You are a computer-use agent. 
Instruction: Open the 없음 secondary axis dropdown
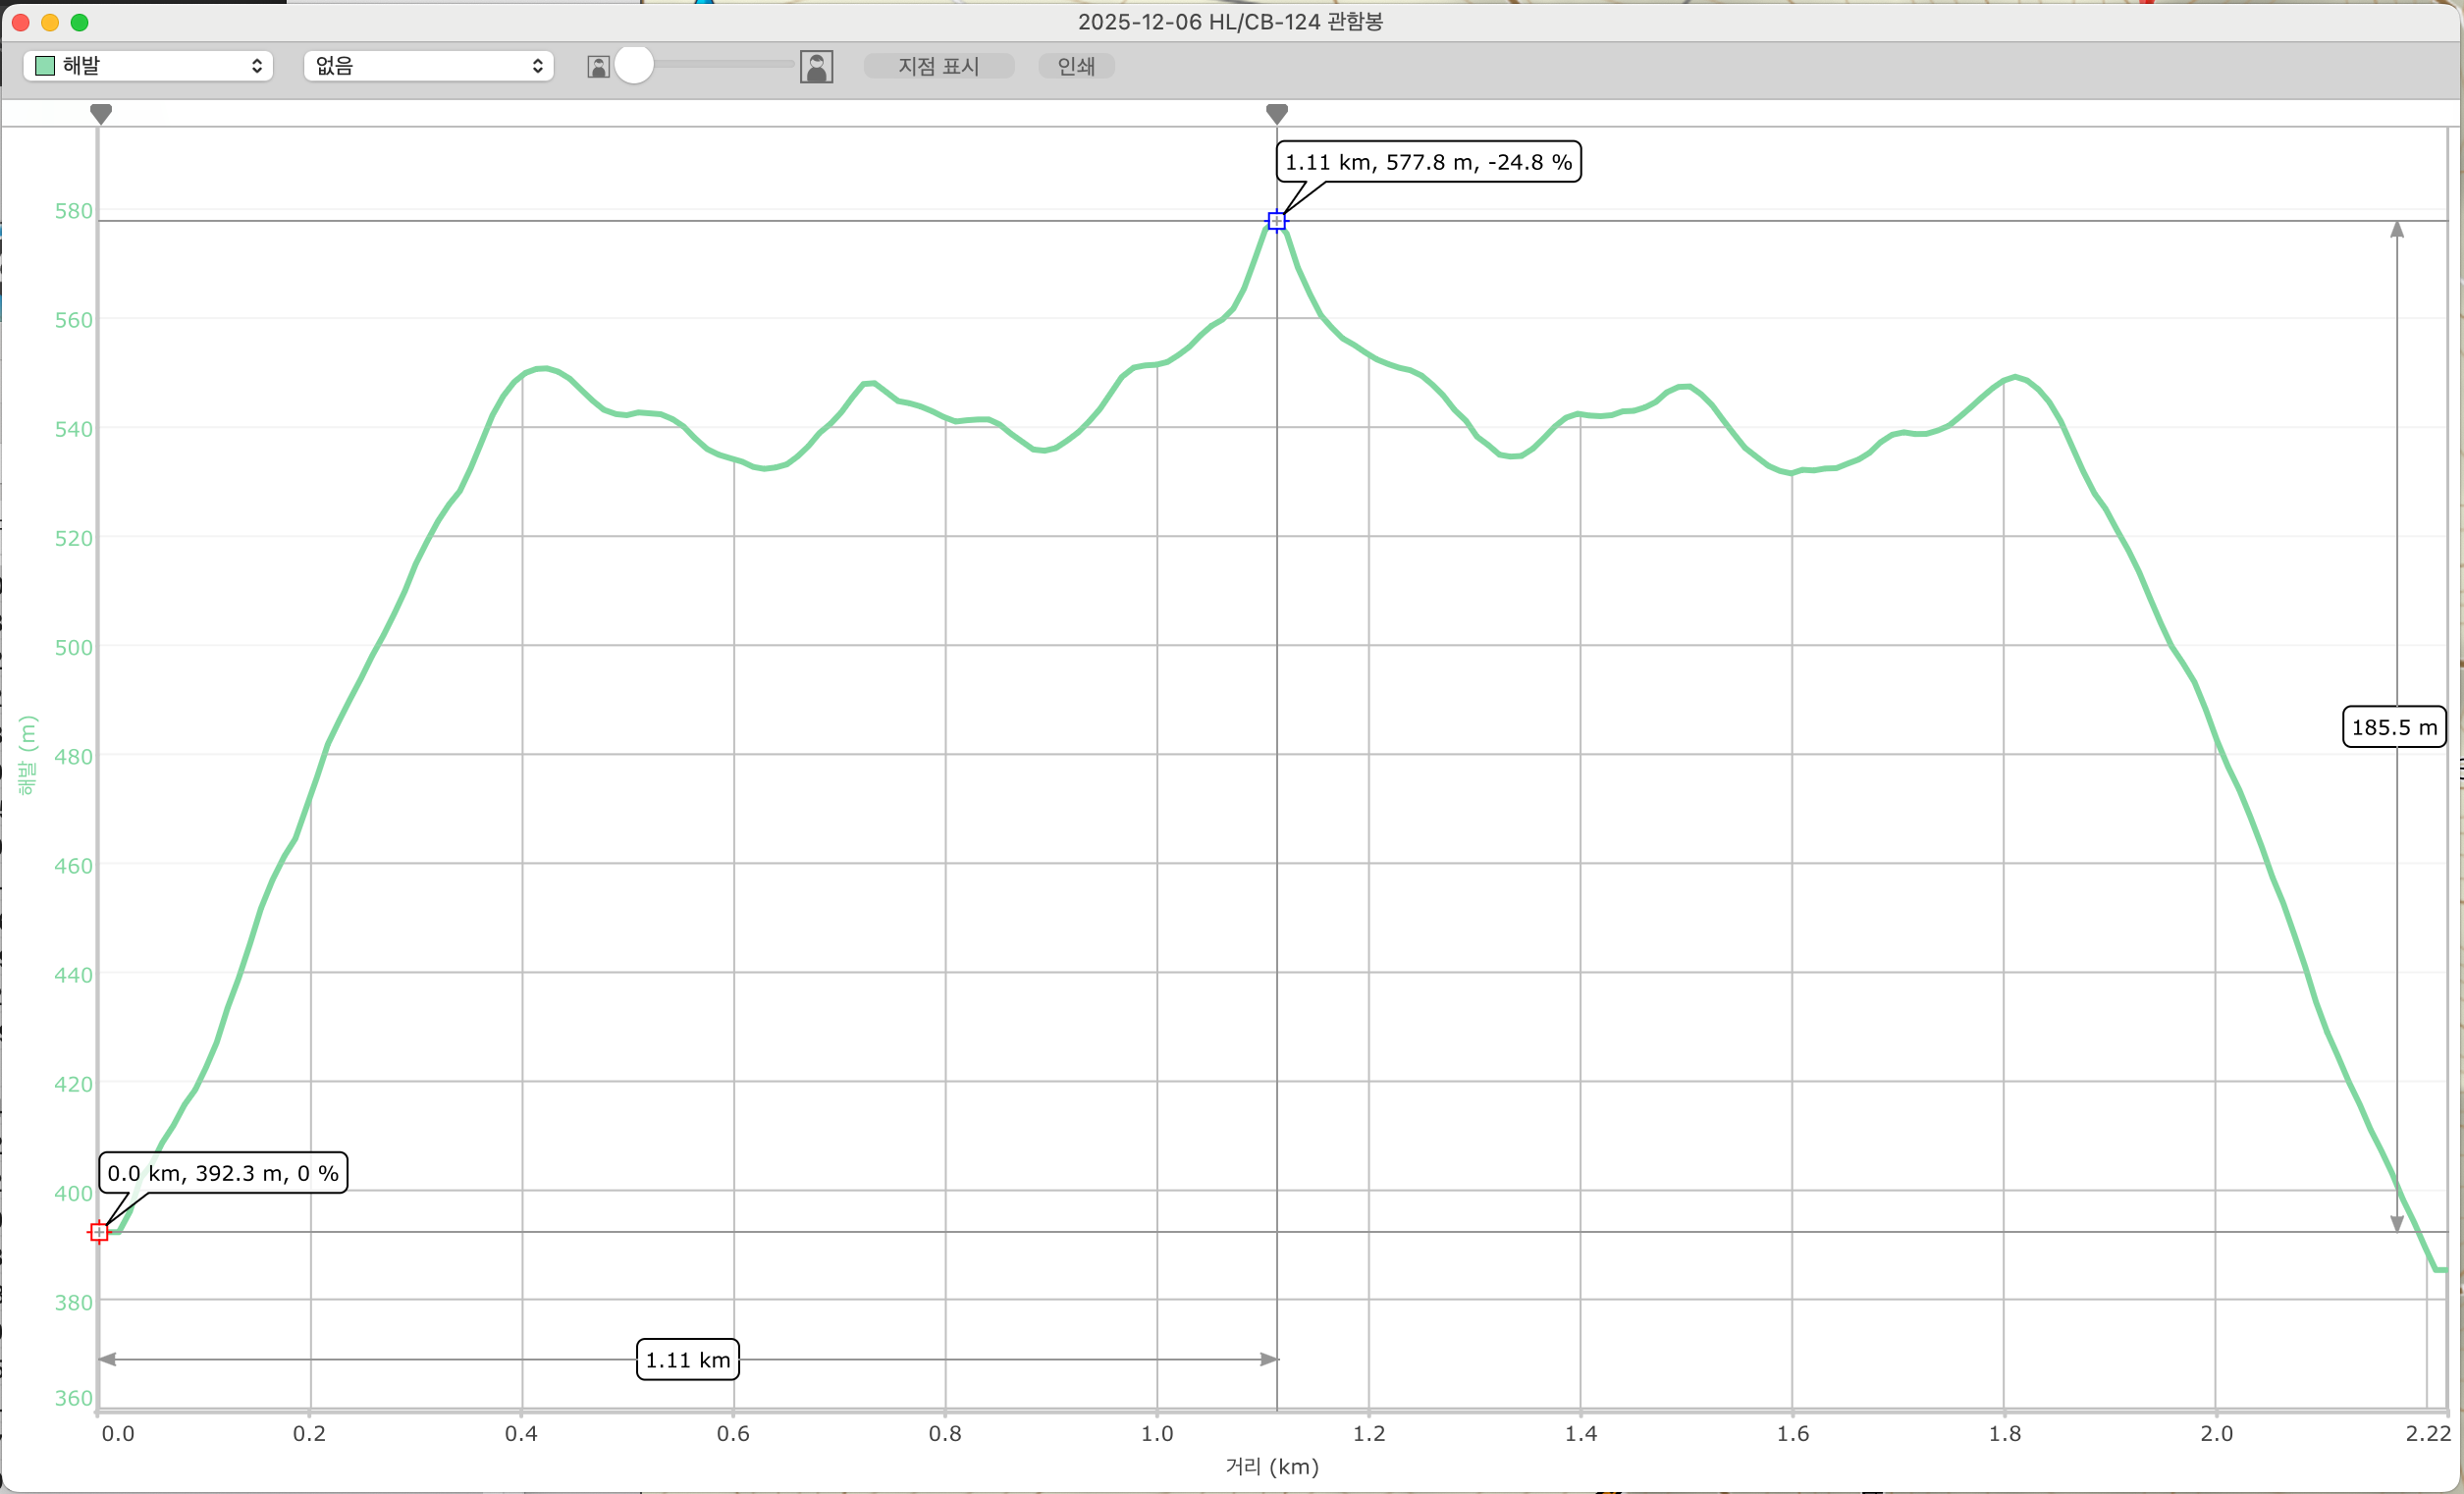(x=420, y=66)
